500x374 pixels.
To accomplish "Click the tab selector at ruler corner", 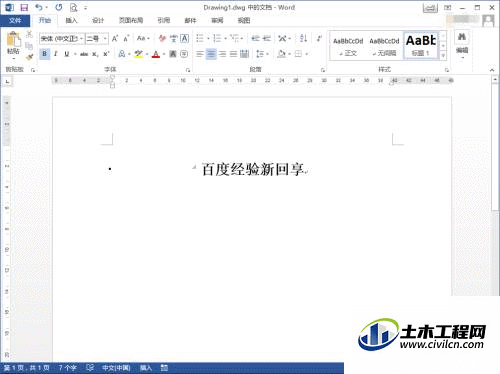I will (7, 81).
